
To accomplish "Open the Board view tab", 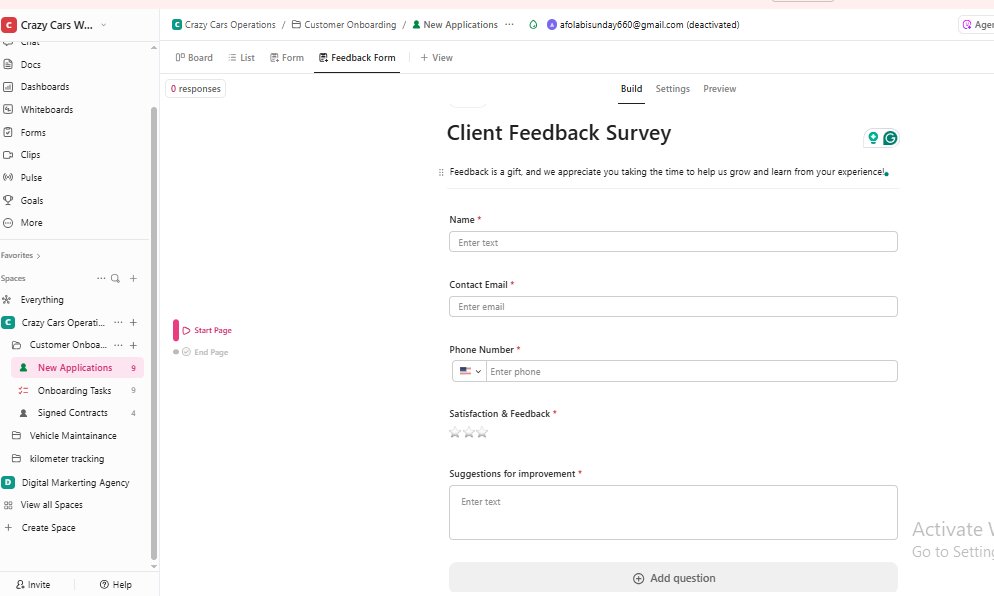I will pos(194,57).
